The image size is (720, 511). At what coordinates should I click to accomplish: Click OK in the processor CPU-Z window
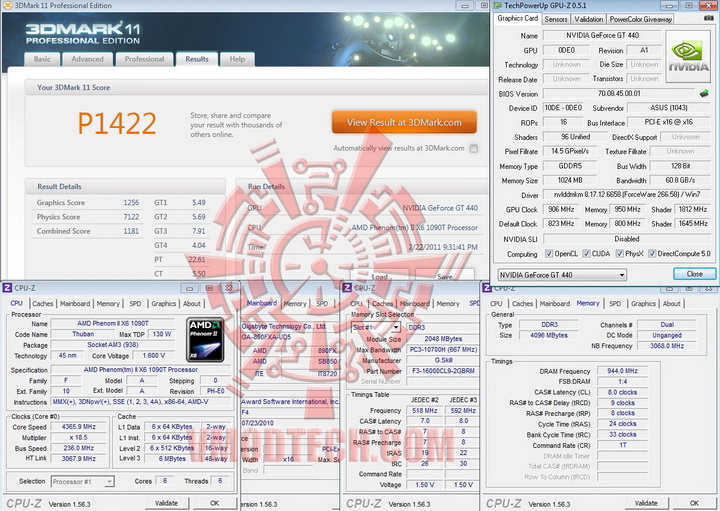214,503
